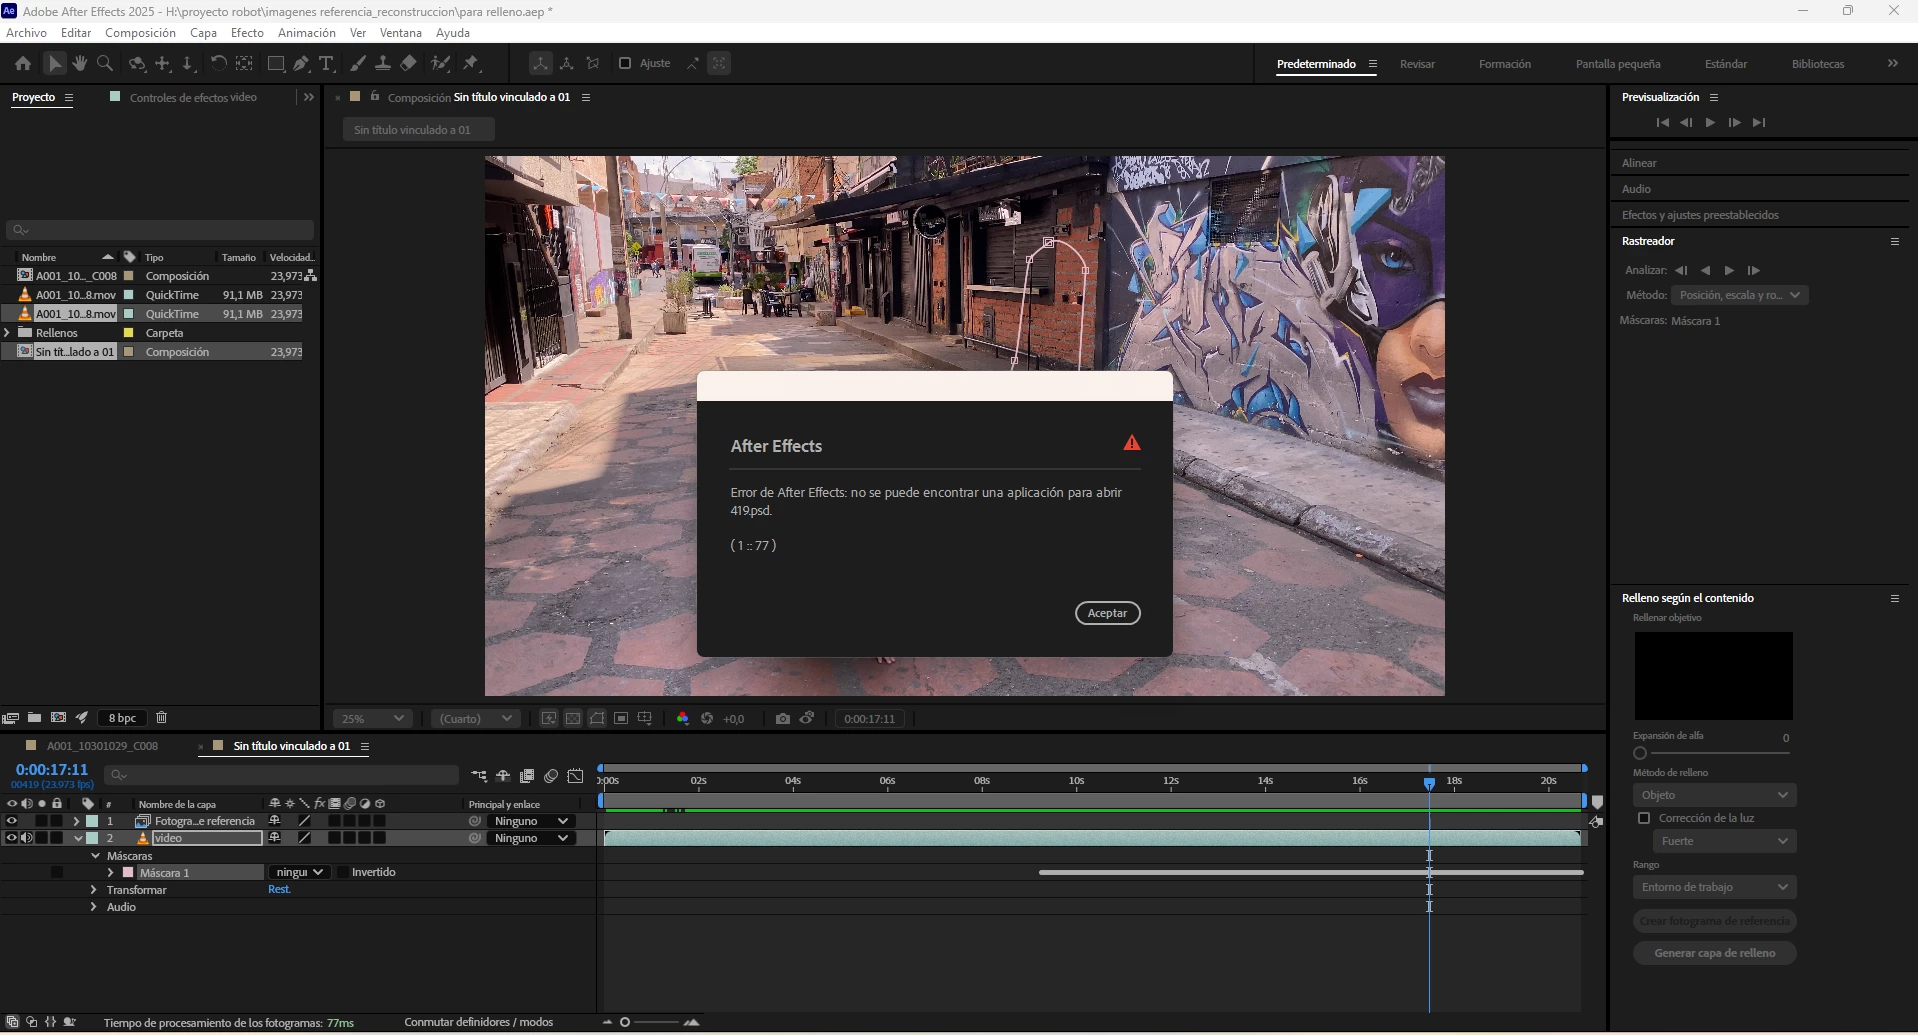
Task: Expand Máscara 1 properties
Action: 110,873
